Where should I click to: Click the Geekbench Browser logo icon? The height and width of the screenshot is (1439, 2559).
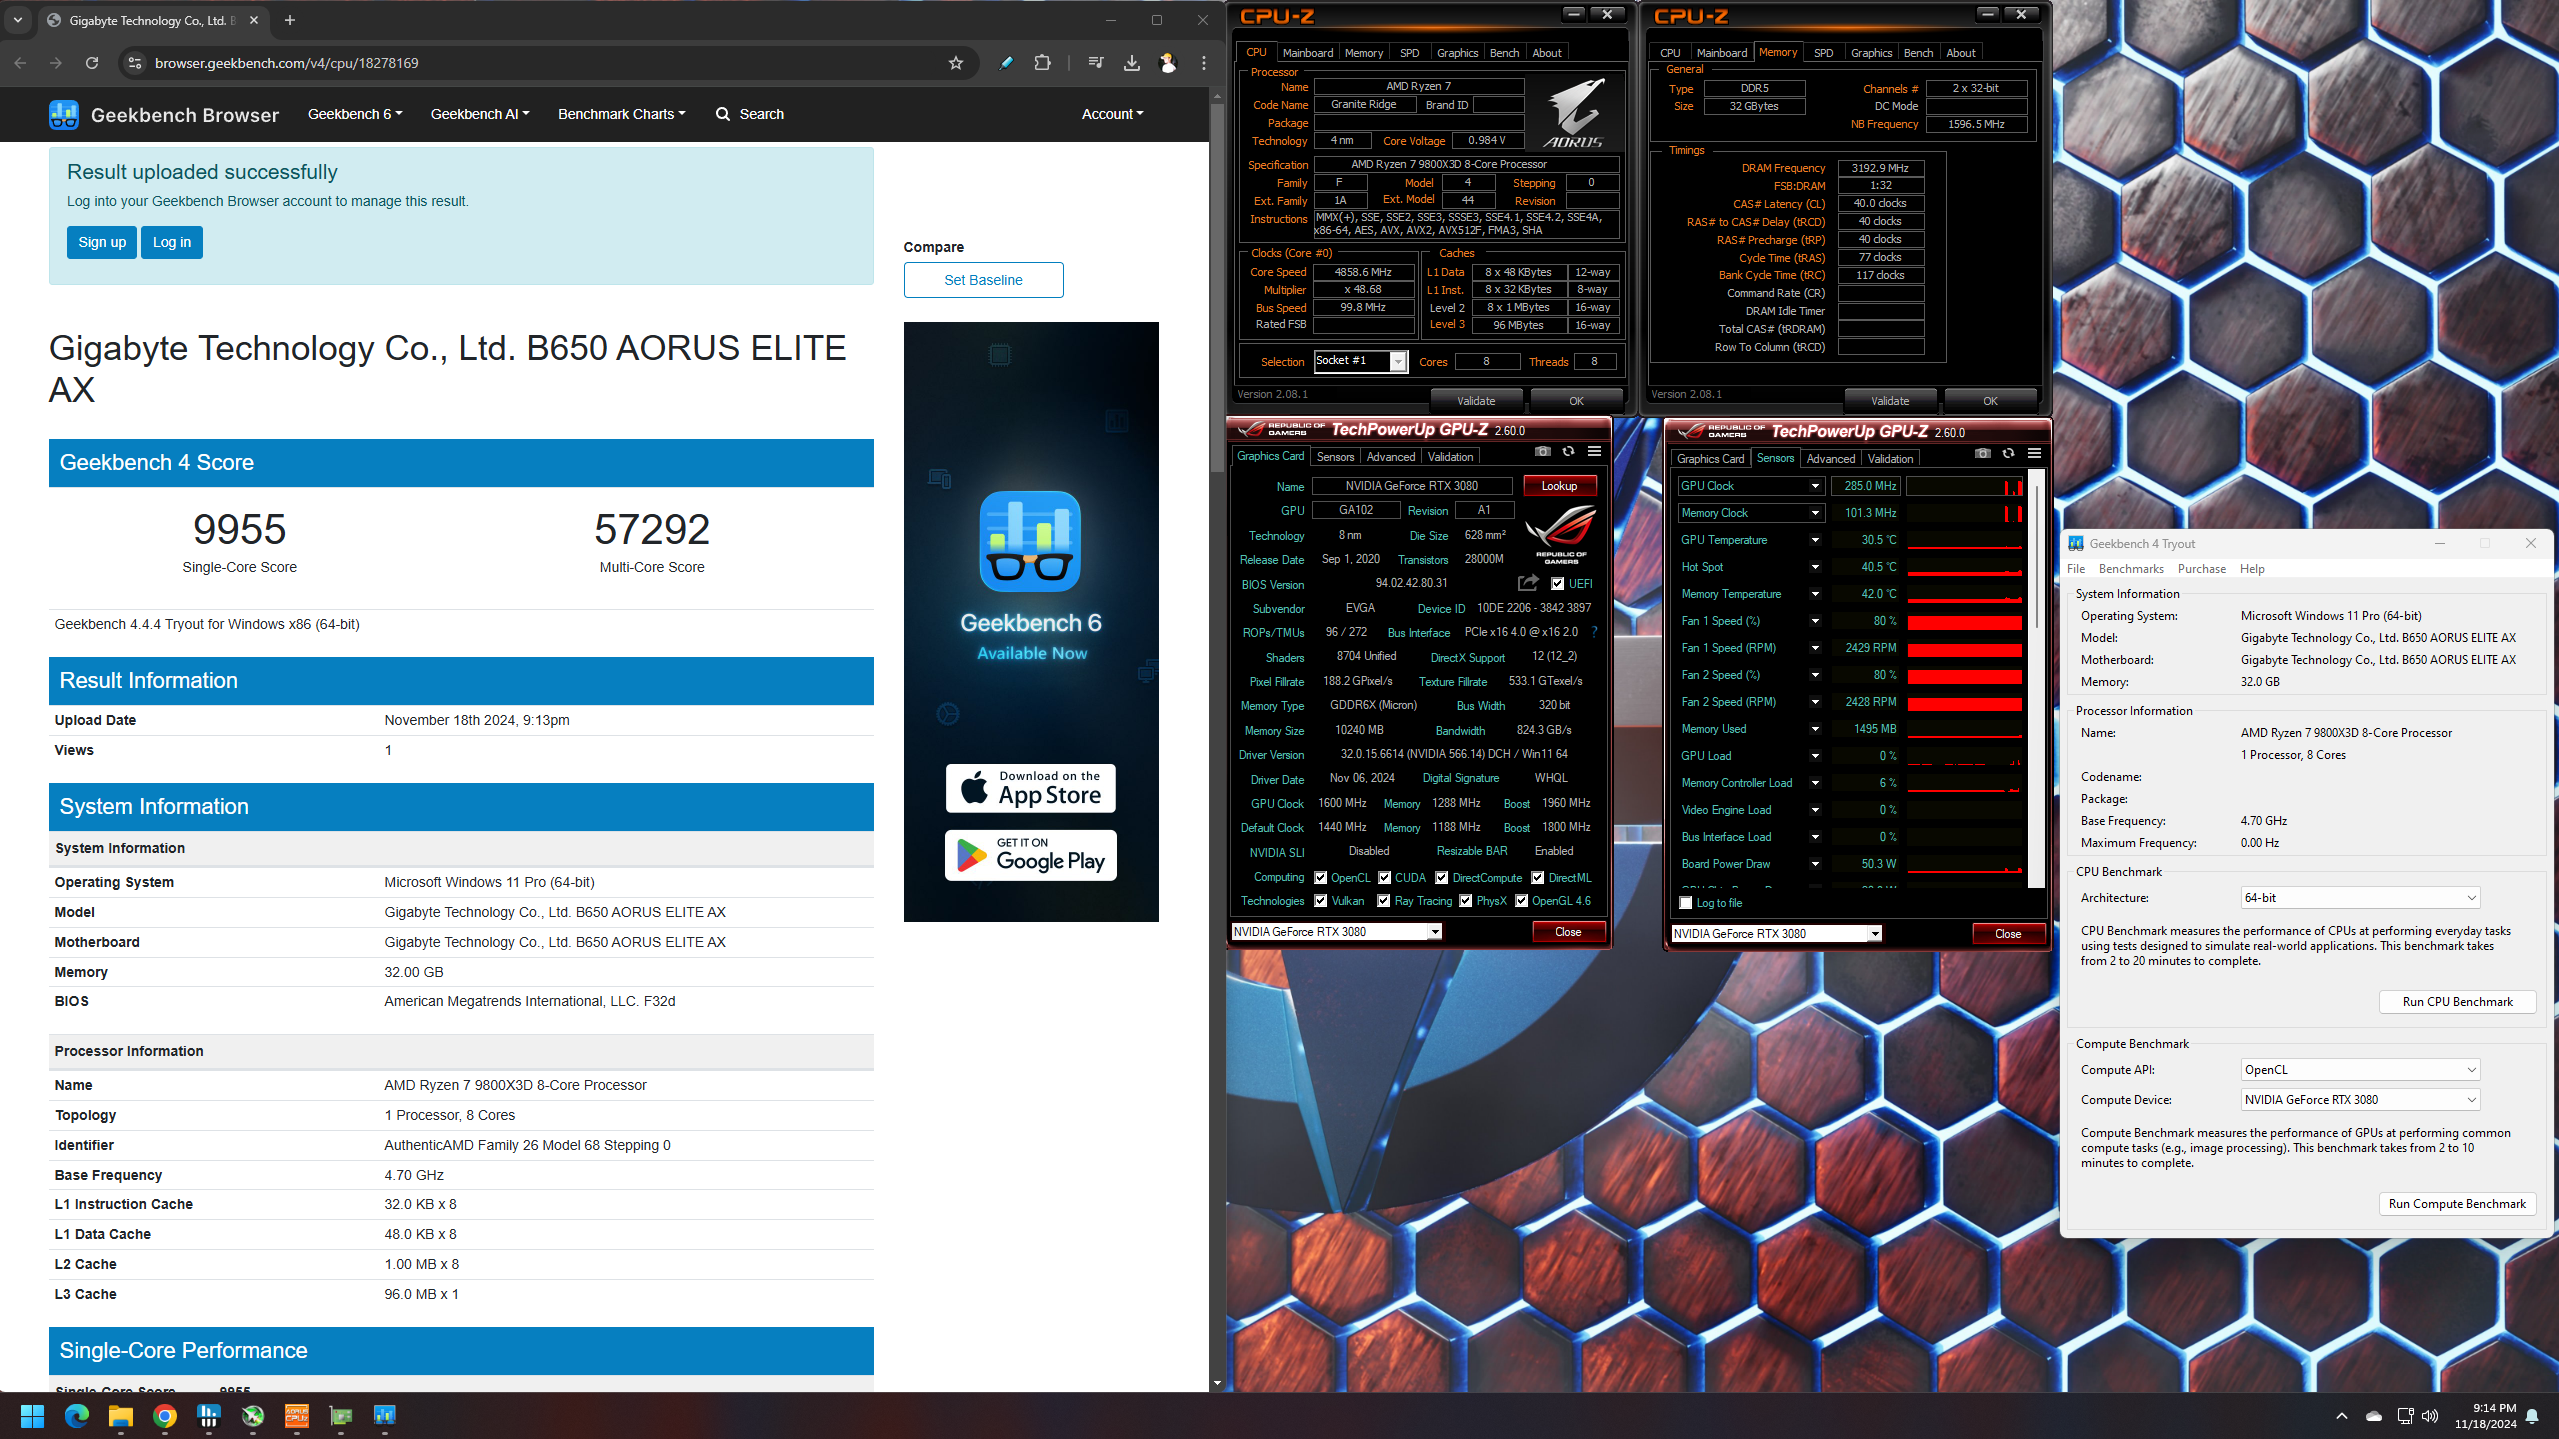coord(64,114)
